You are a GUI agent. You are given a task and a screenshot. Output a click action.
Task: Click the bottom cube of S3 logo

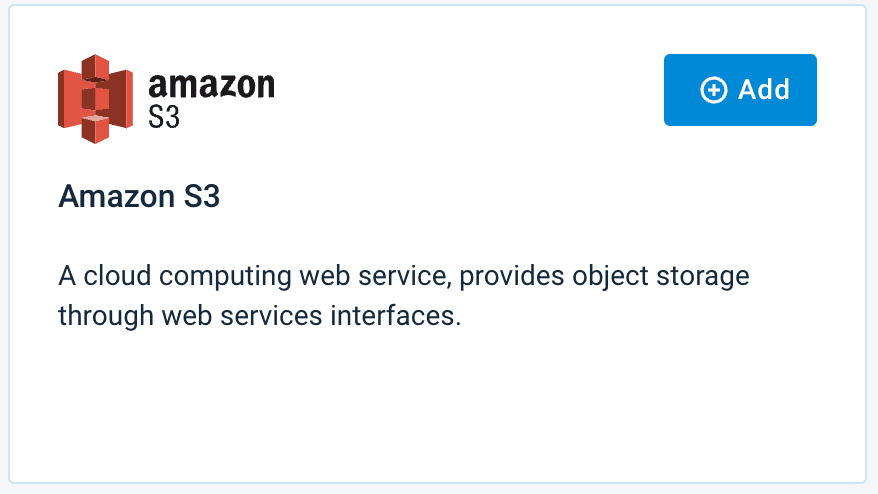[95, 131]
